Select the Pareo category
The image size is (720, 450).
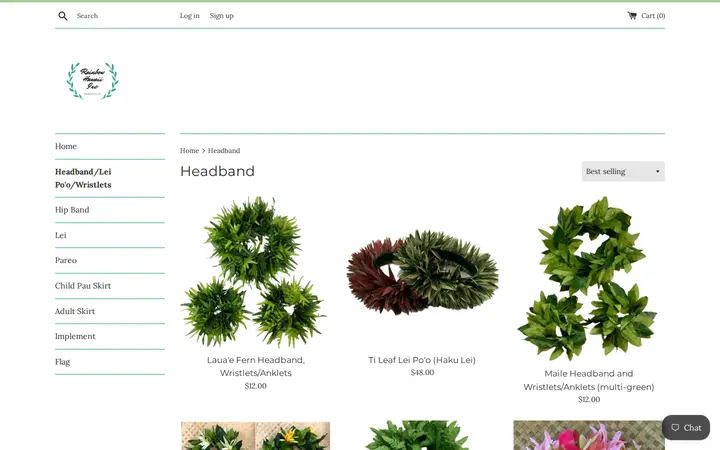click(66, 260)
